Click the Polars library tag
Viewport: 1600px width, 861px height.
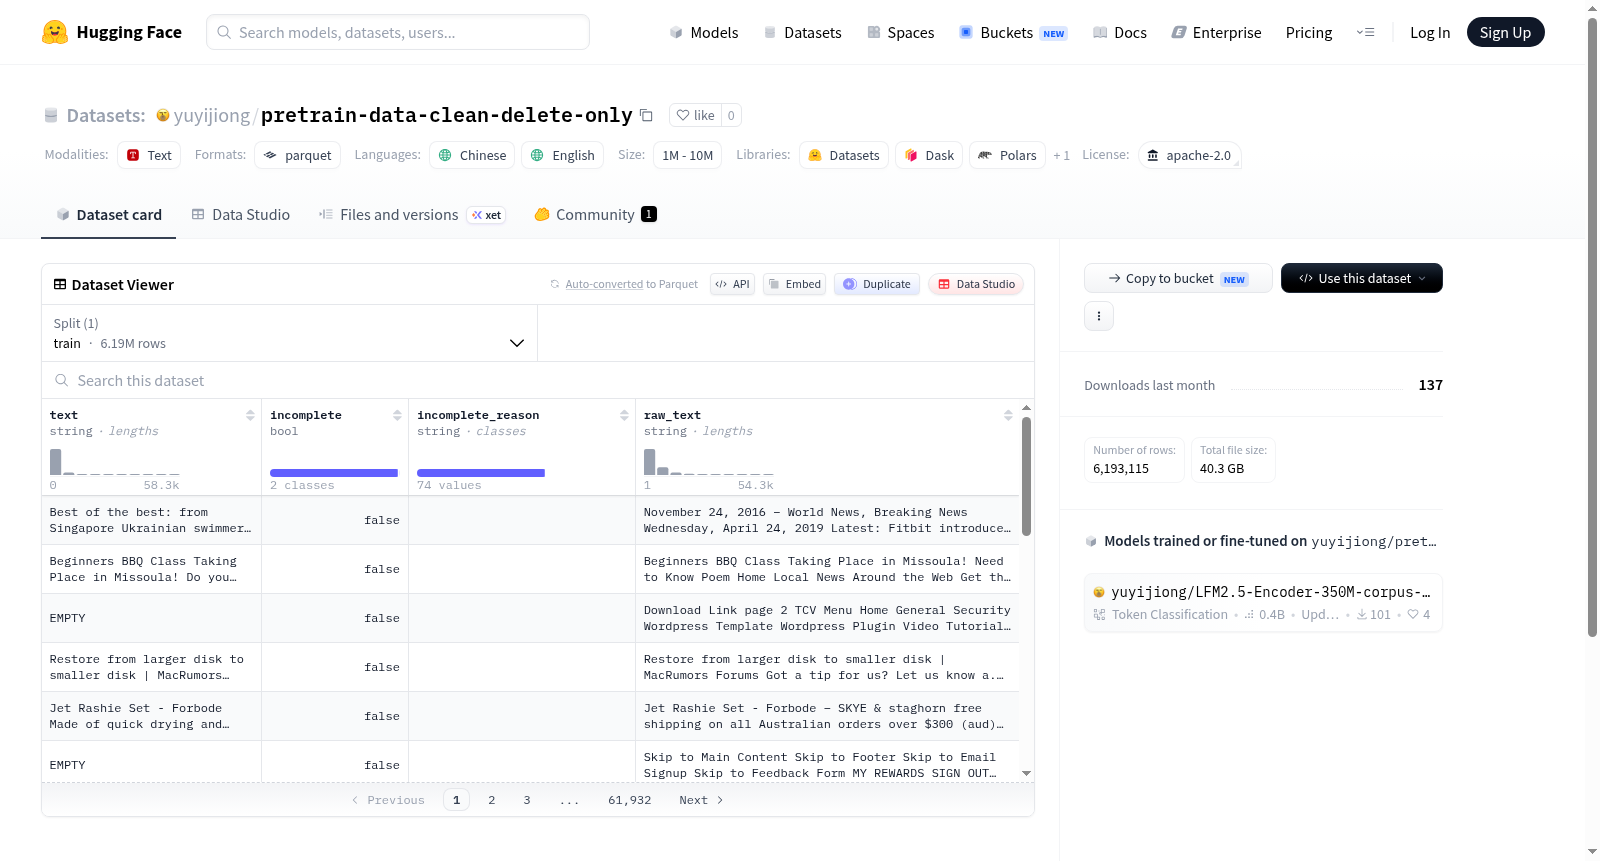[x=1007, y=155]
